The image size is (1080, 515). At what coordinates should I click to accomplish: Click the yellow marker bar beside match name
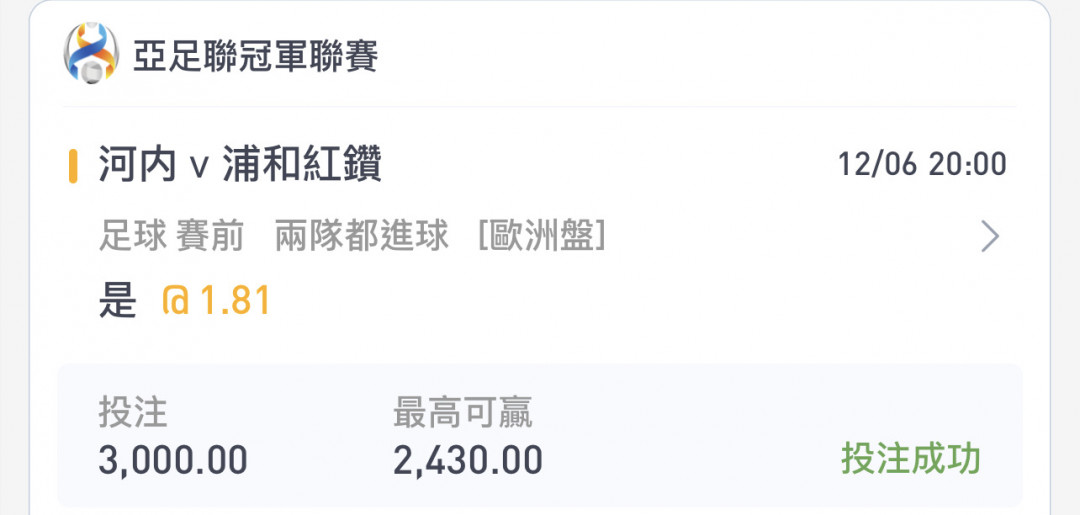[73, 165]
